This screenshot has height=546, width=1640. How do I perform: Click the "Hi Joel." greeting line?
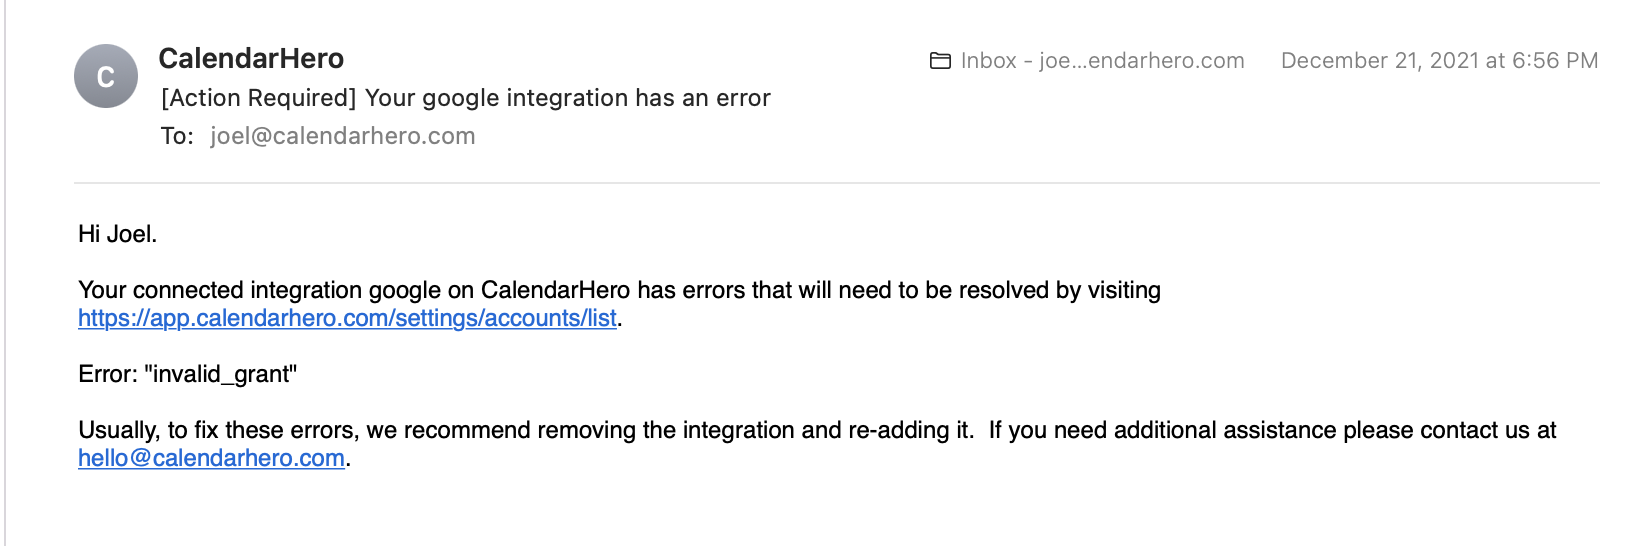(x=117, y=234)
